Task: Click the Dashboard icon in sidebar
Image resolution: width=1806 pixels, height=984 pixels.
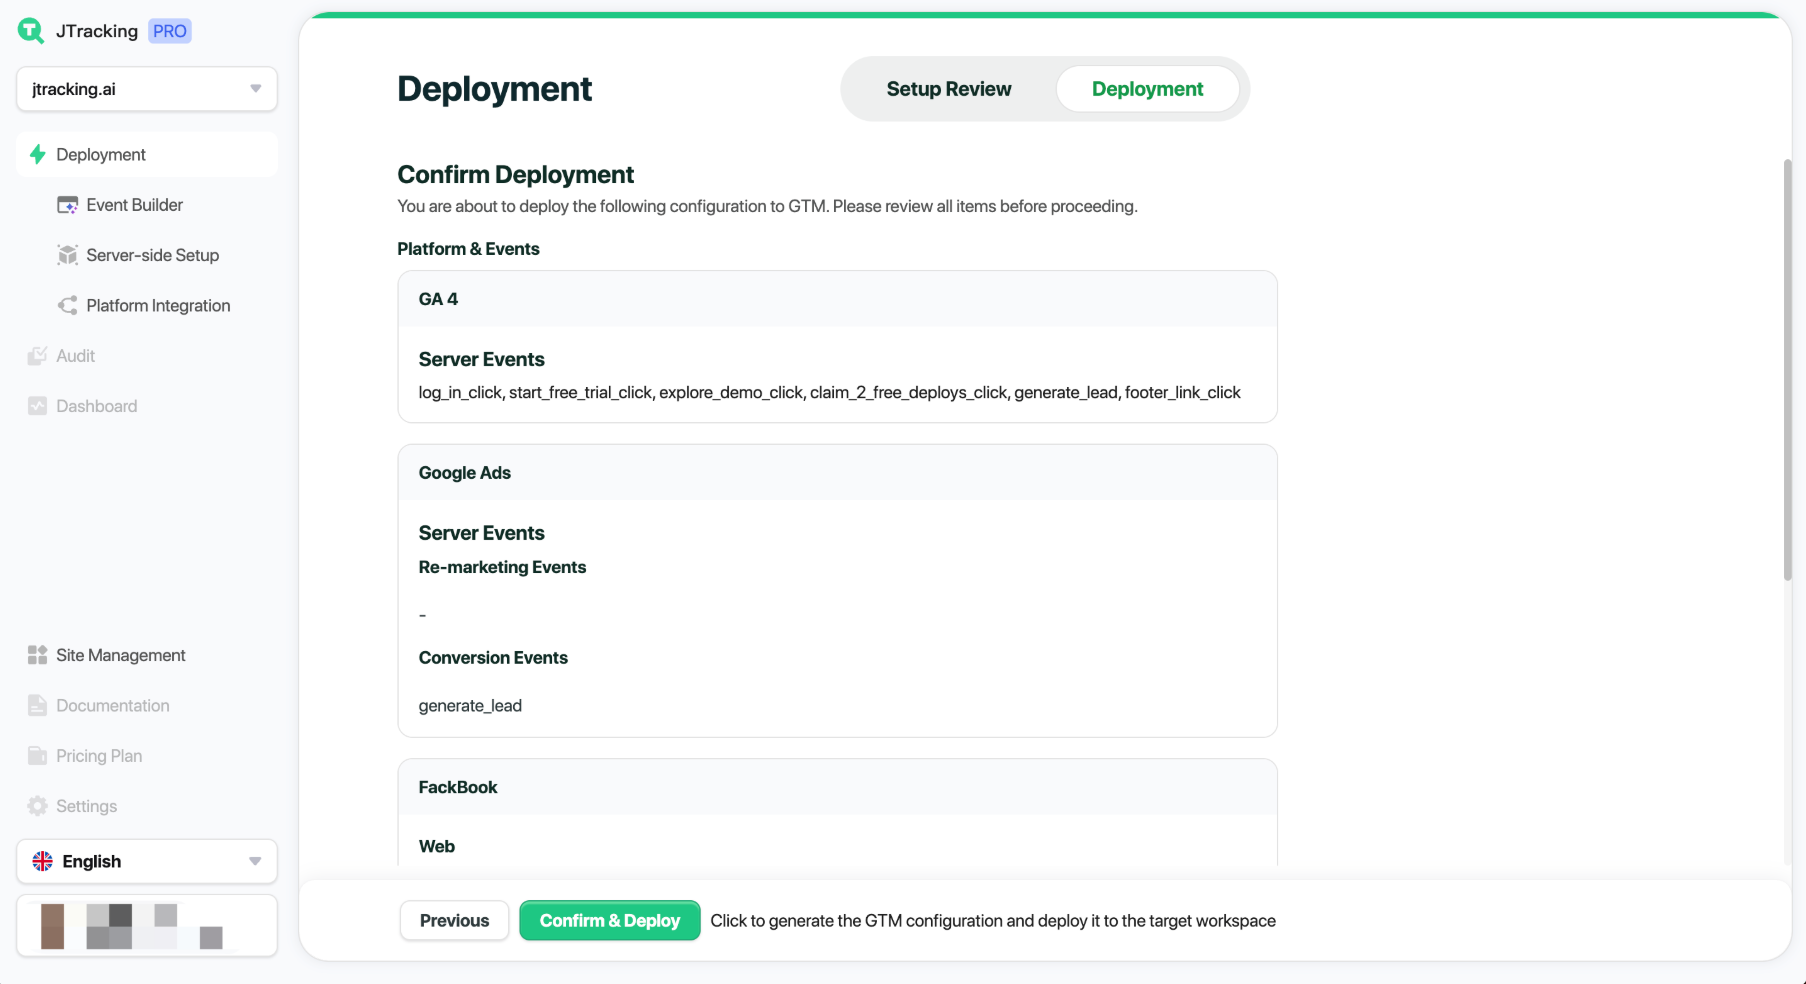Action: [38, 406]
